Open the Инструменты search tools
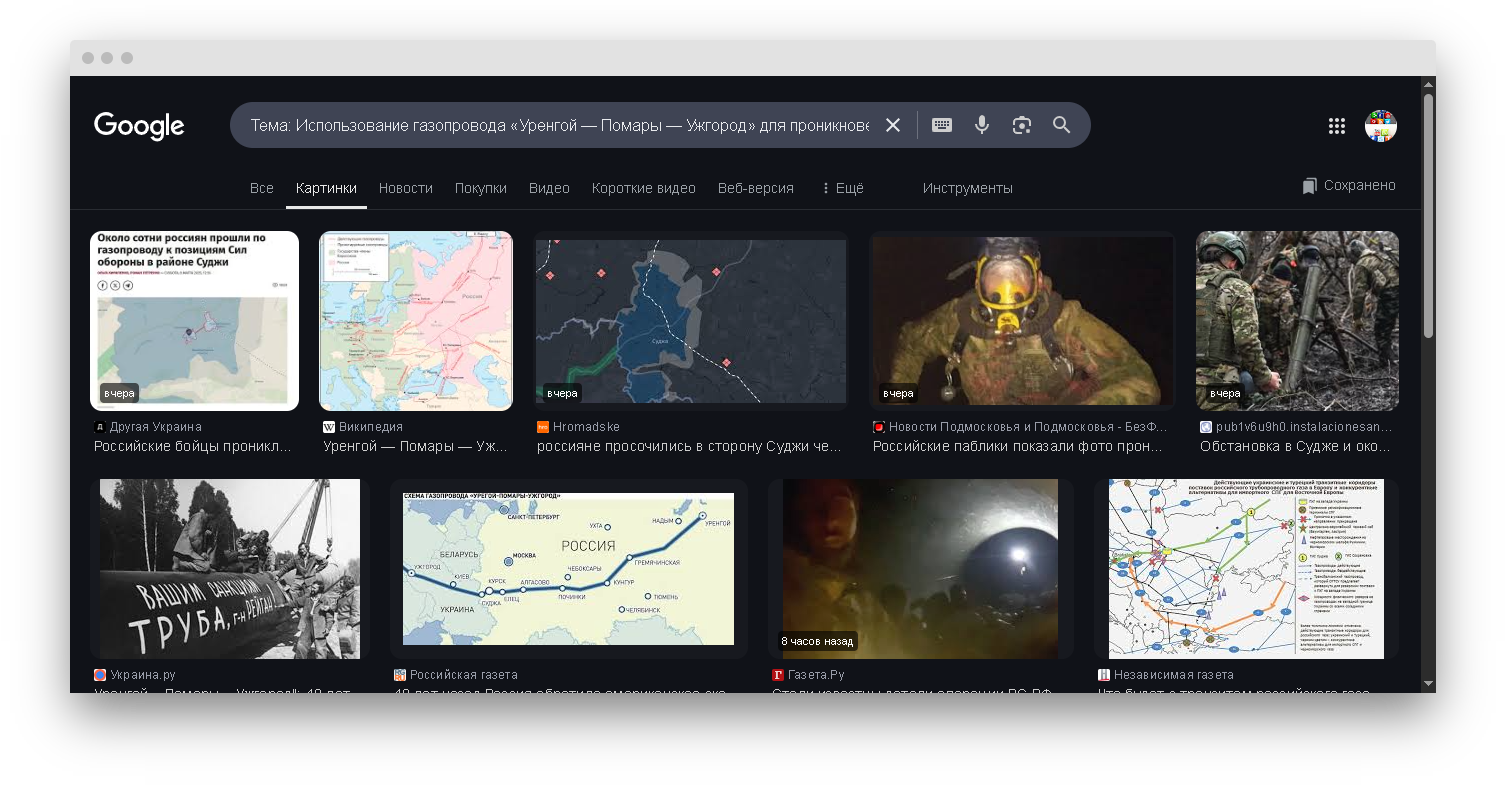Viewport: 1506px width, 793px height. point(968,188)
